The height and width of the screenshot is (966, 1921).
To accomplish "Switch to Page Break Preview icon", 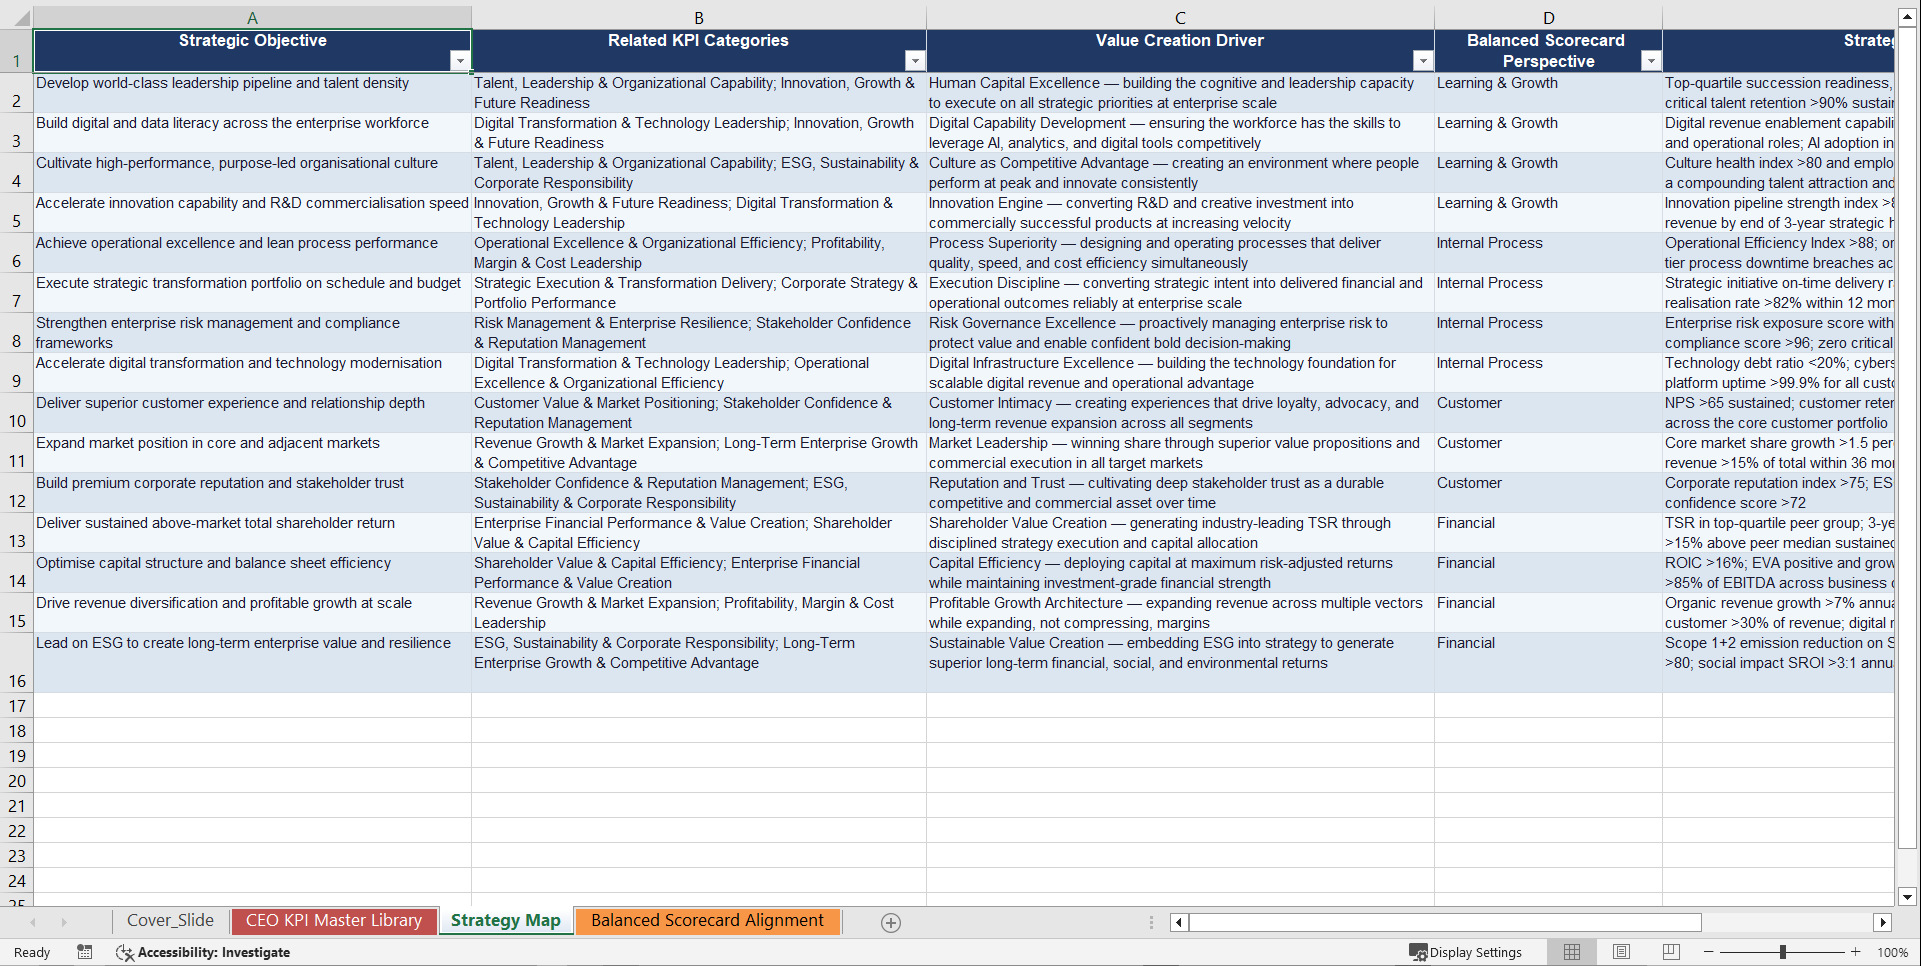I will [x=1671, y=952].
